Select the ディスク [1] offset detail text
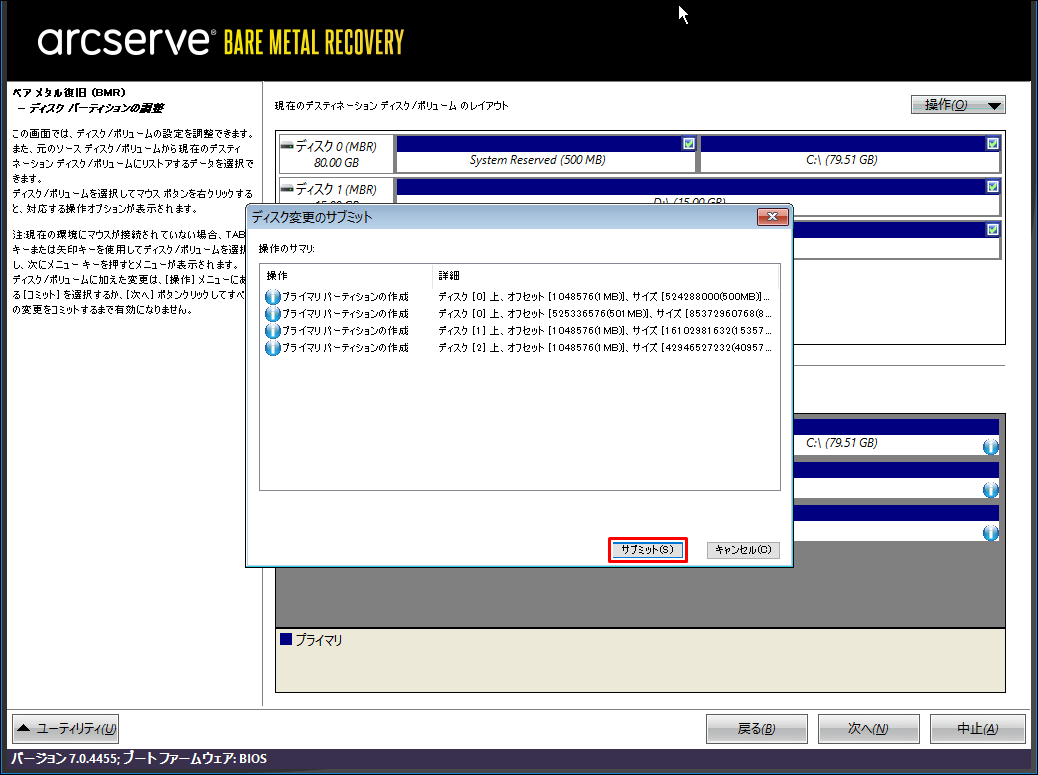Image resolution: width=1038 pixels, height=775 pixels. (x=604, y=330)
